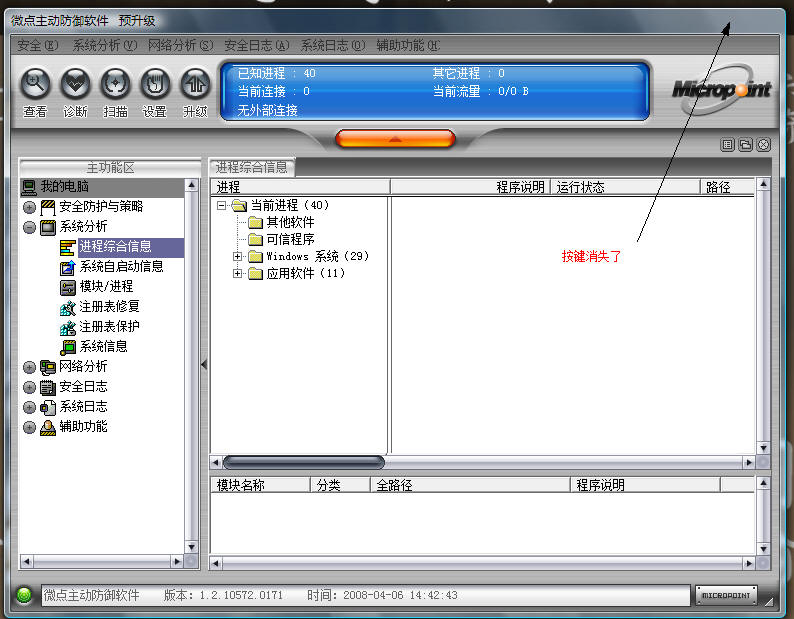This screenshot has height=619, width=794.
Task: Click the 主功能区 panel header
Action: click(110, 168)
